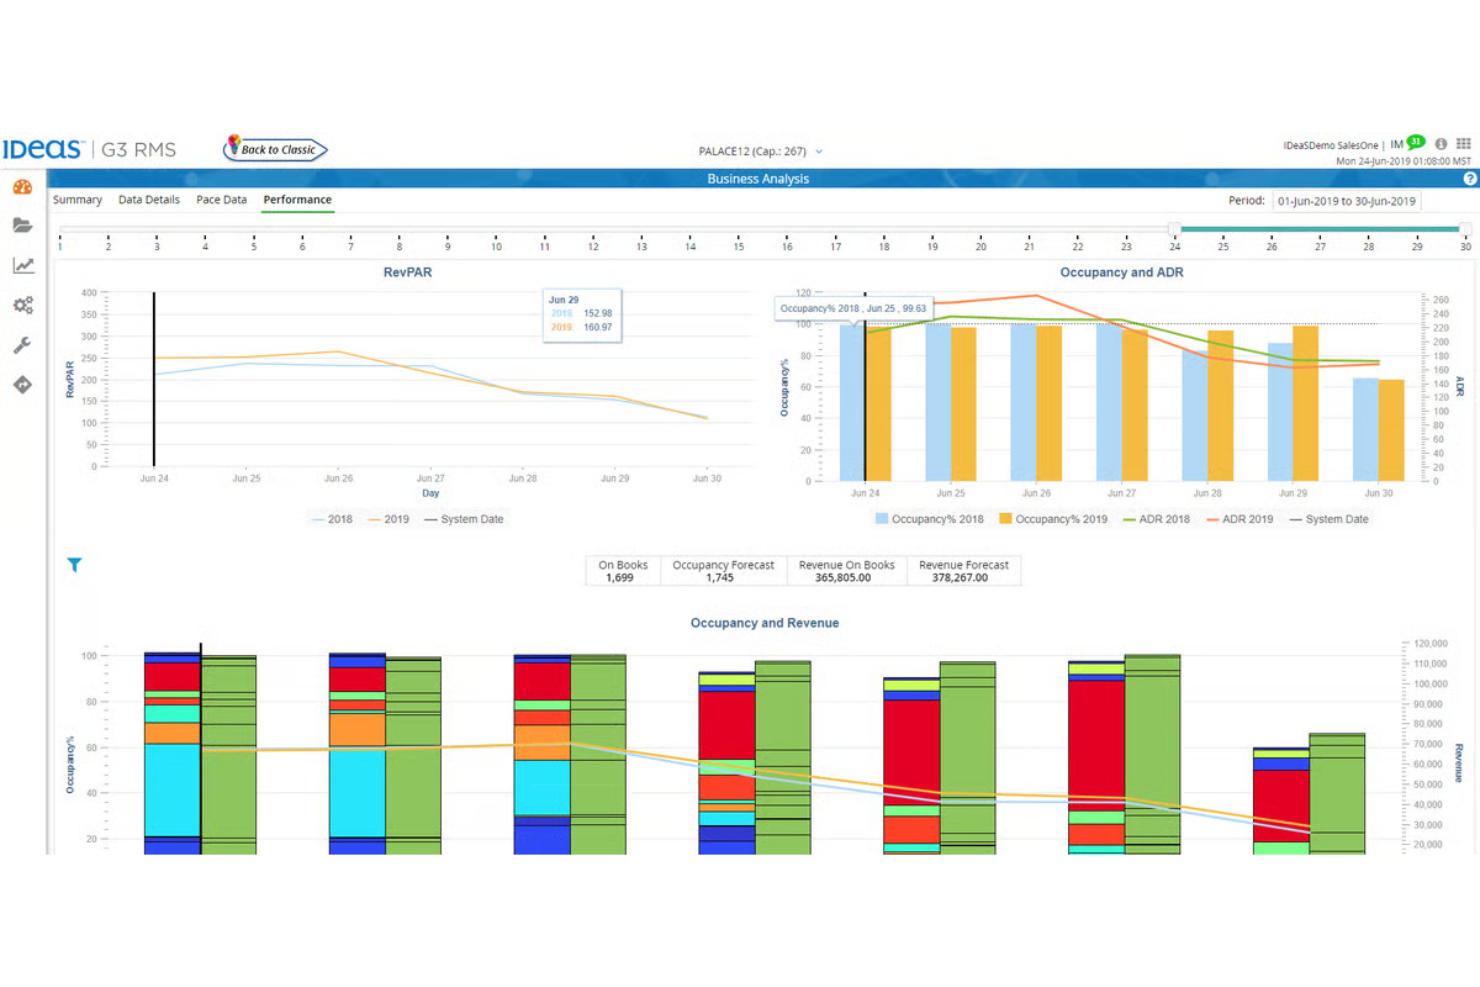Open the help question mark icon
Image resolution: width=1480 pixels, height=987 pixels.
(x=1469, y=179)
